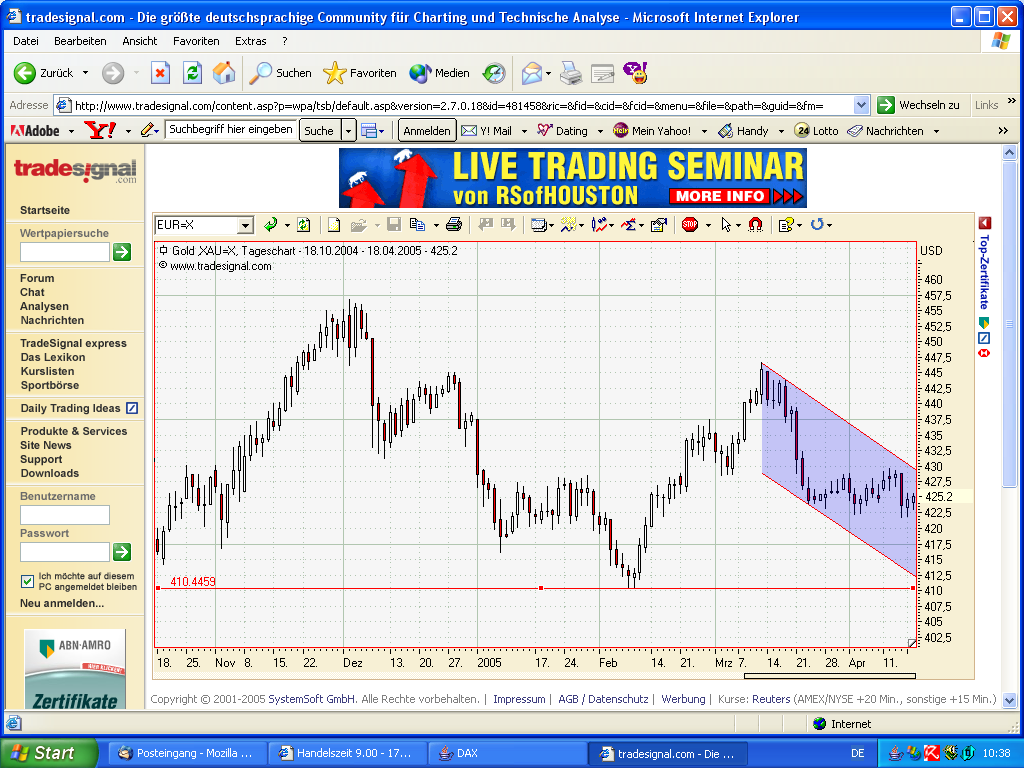Click the Yahoo Messenger smiley icon
Image resolution: width=1024 pixels, height=768 pixels.
(x=635, y=72)
